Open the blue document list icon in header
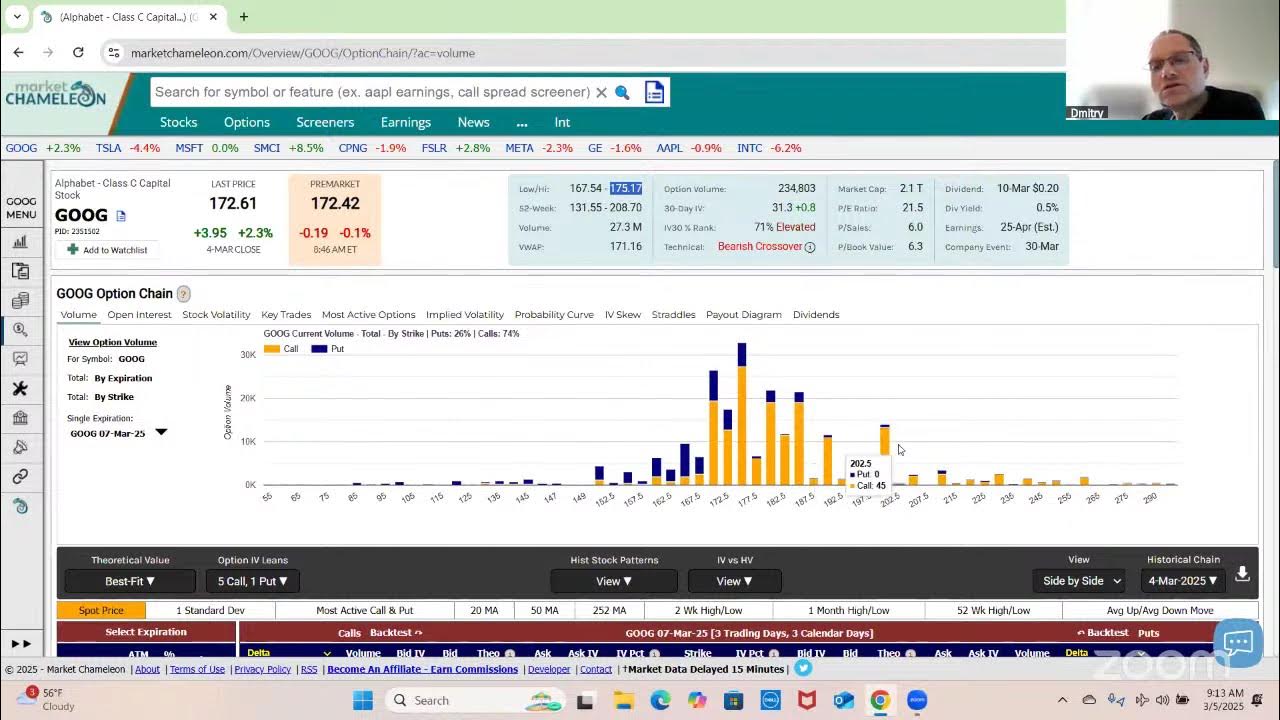 click(654, 92)
